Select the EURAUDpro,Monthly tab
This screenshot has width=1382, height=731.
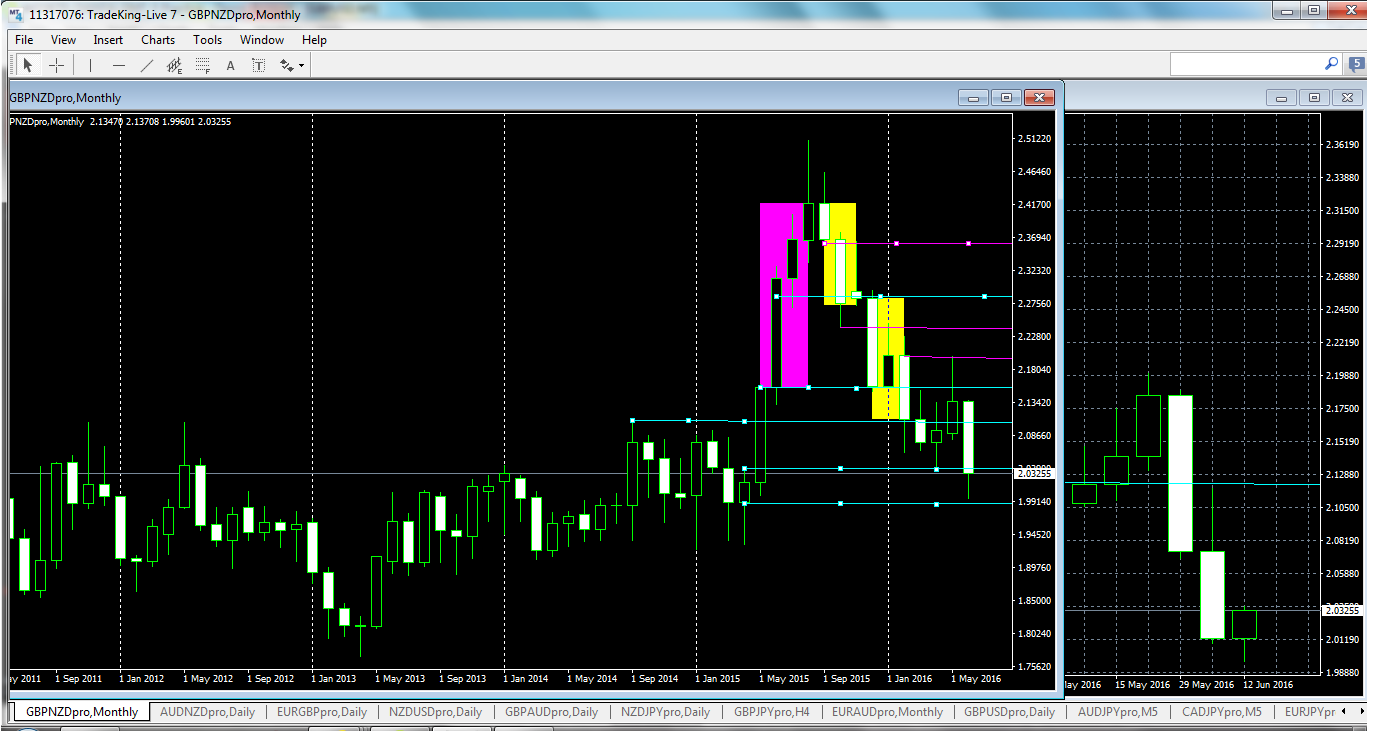pyautogui.click(x=886, y=712)
